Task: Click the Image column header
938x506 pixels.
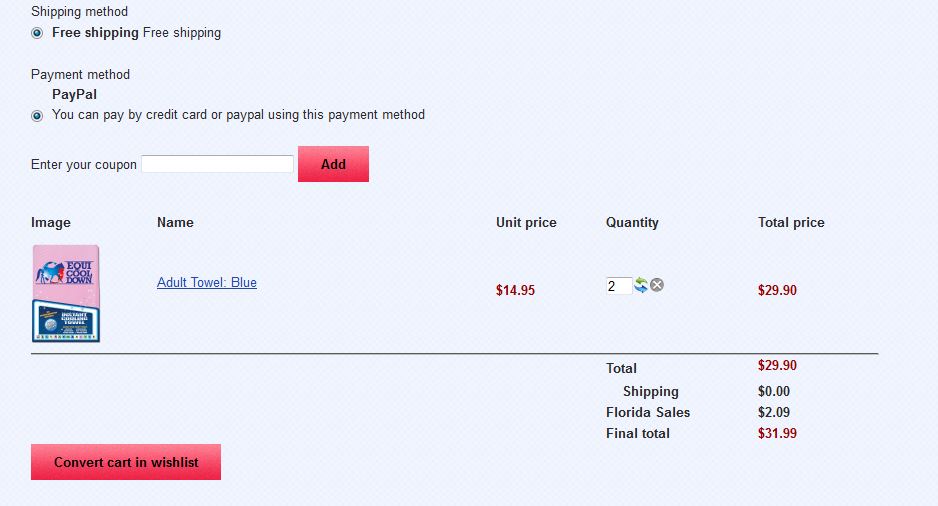Action: pos(51,222)
